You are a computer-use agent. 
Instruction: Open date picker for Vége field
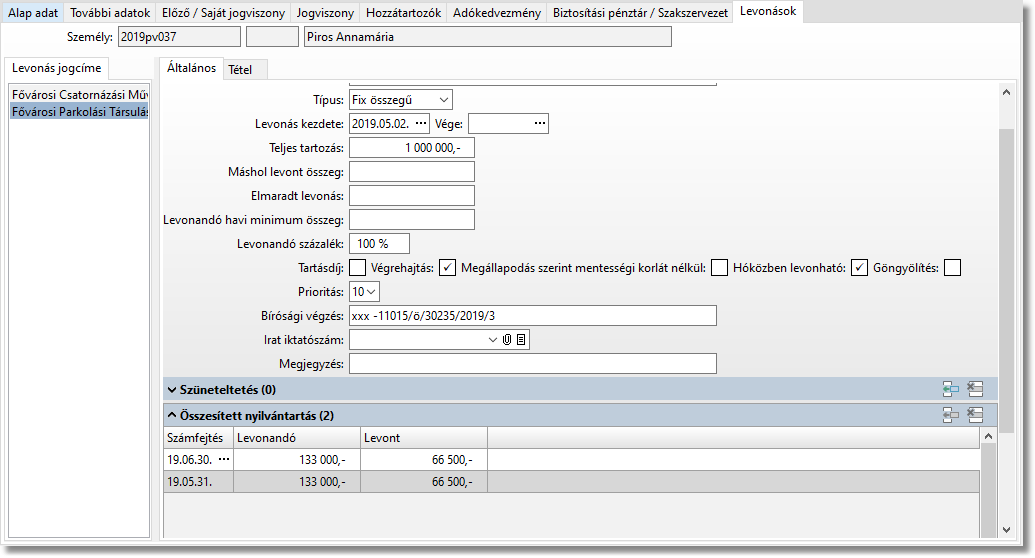(x=540, y=123)
